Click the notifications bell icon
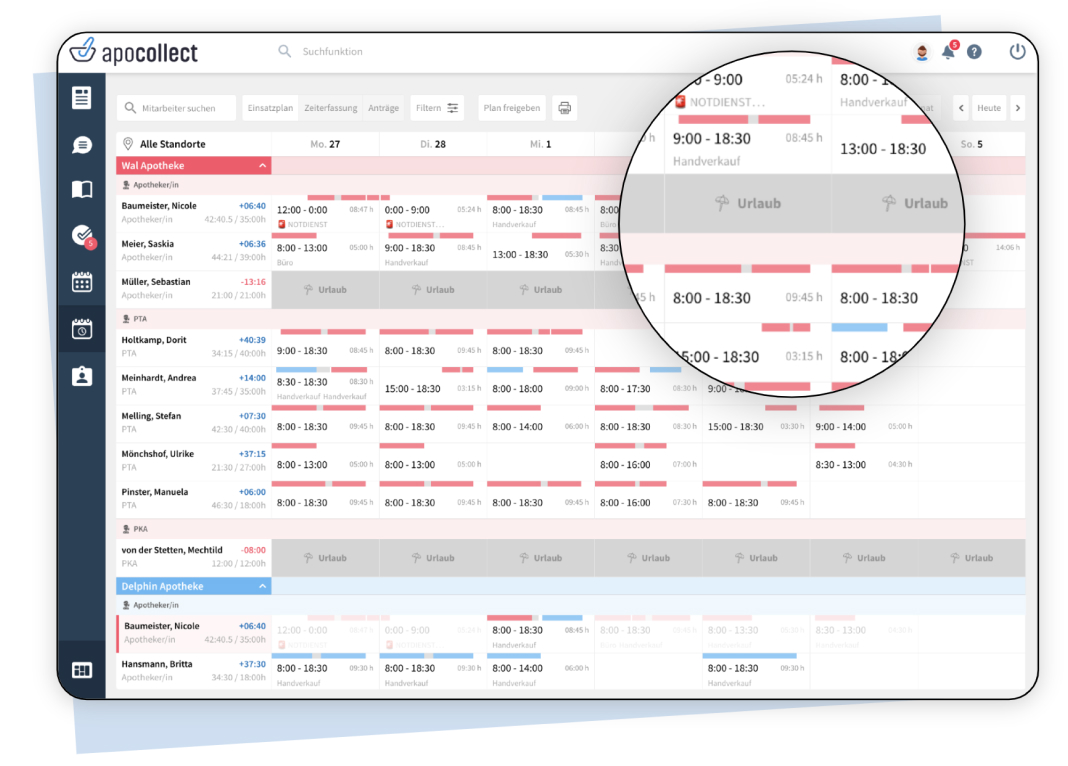Image resolution: width=1068 pixels, height=766 pixels. (x=948, y=52)
